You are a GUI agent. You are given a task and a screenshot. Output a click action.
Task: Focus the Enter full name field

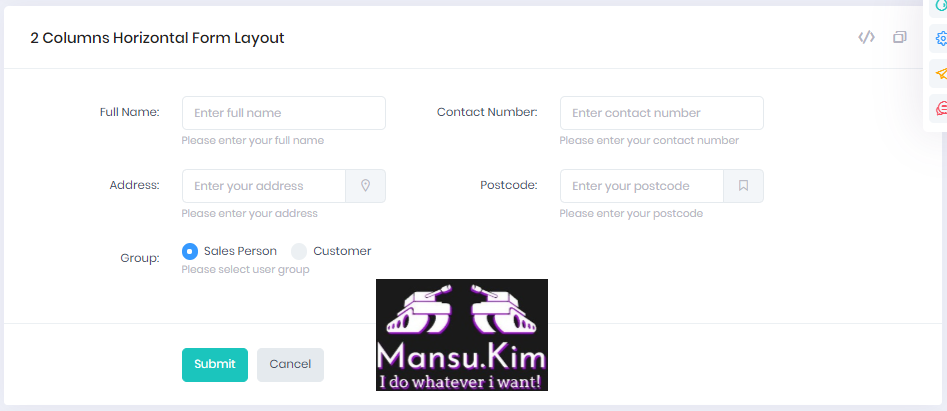283,113
